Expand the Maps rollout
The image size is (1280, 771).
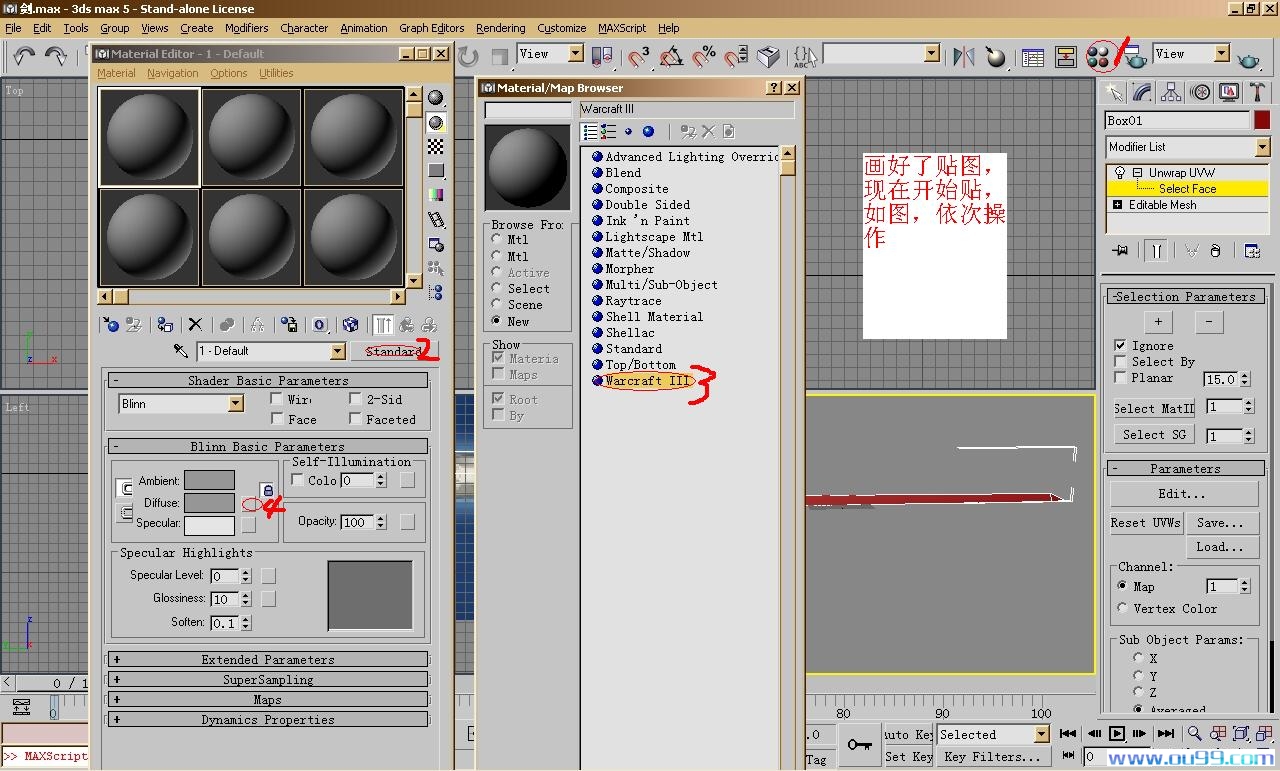pos(268,699)
